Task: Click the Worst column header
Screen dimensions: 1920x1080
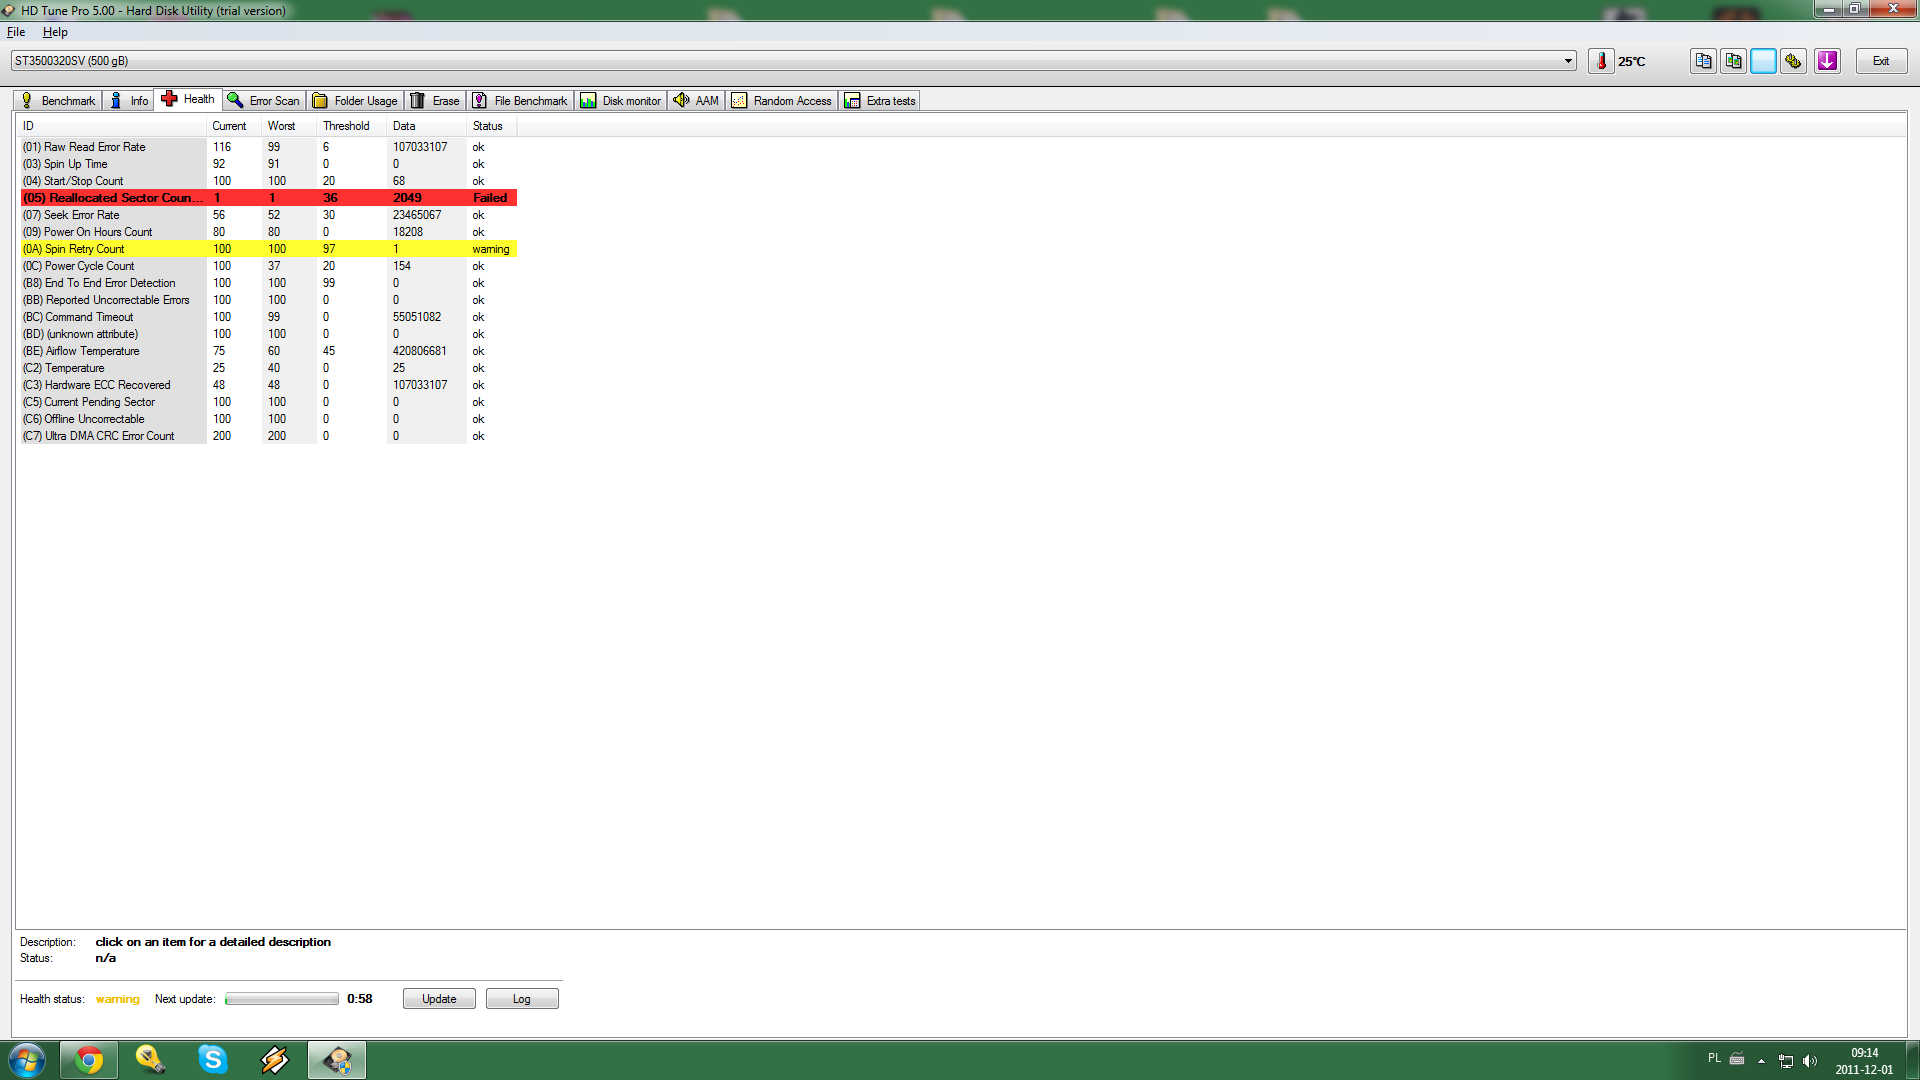Action: (x=290, y=126)
